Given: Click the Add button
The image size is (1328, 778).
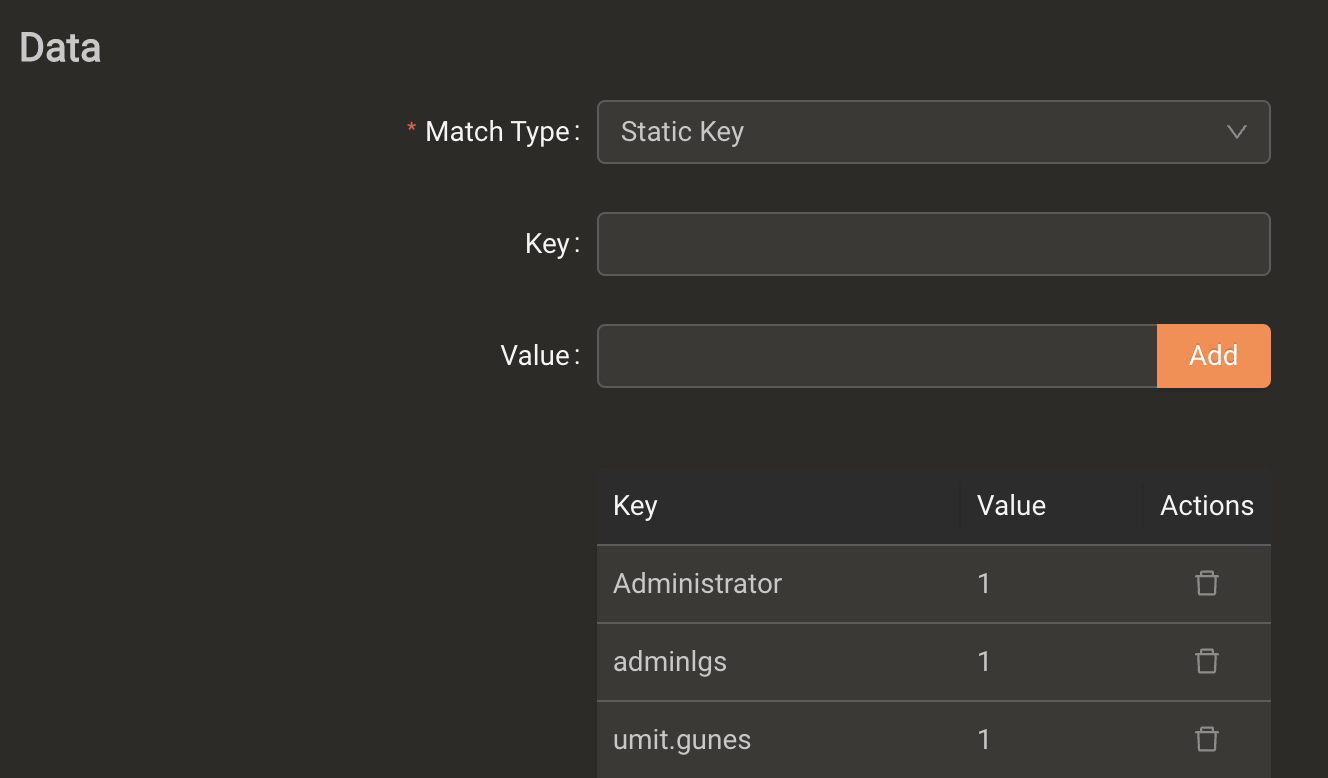Looking at the screenshot, I should (x=1214, y=355).
